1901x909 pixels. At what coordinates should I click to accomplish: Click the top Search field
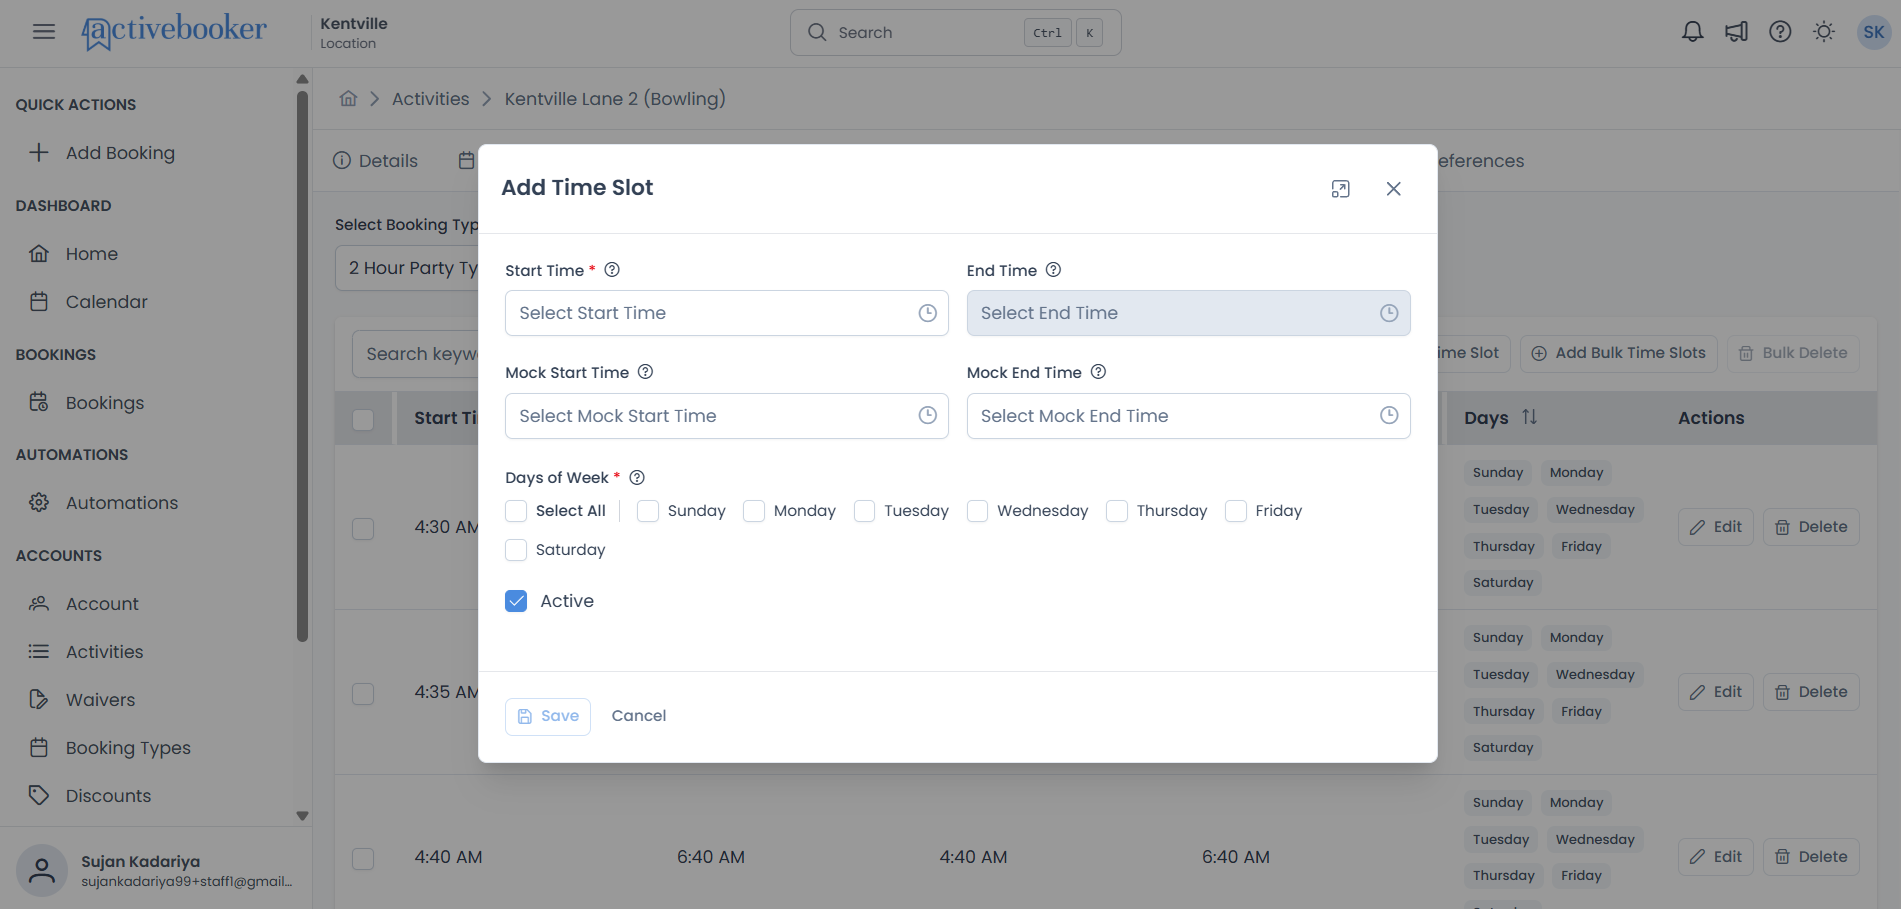(x=955, y=32)
